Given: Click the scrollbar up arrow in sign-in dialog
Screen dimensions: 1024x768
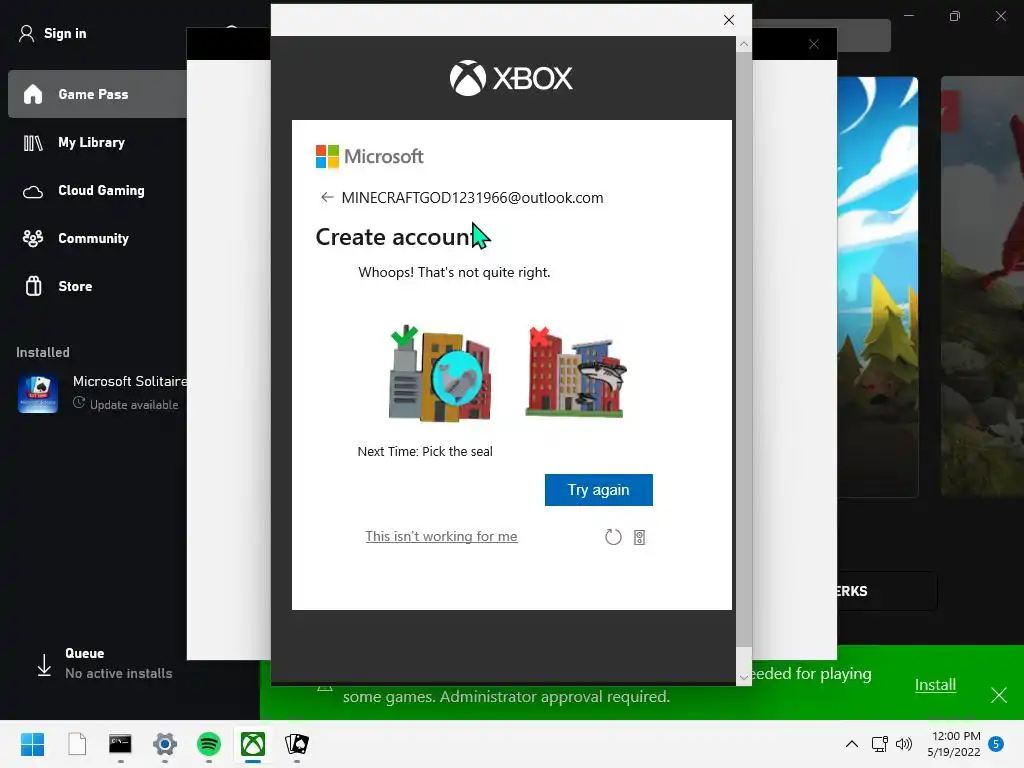Looking at the screenshot, I should coord(744,44).
